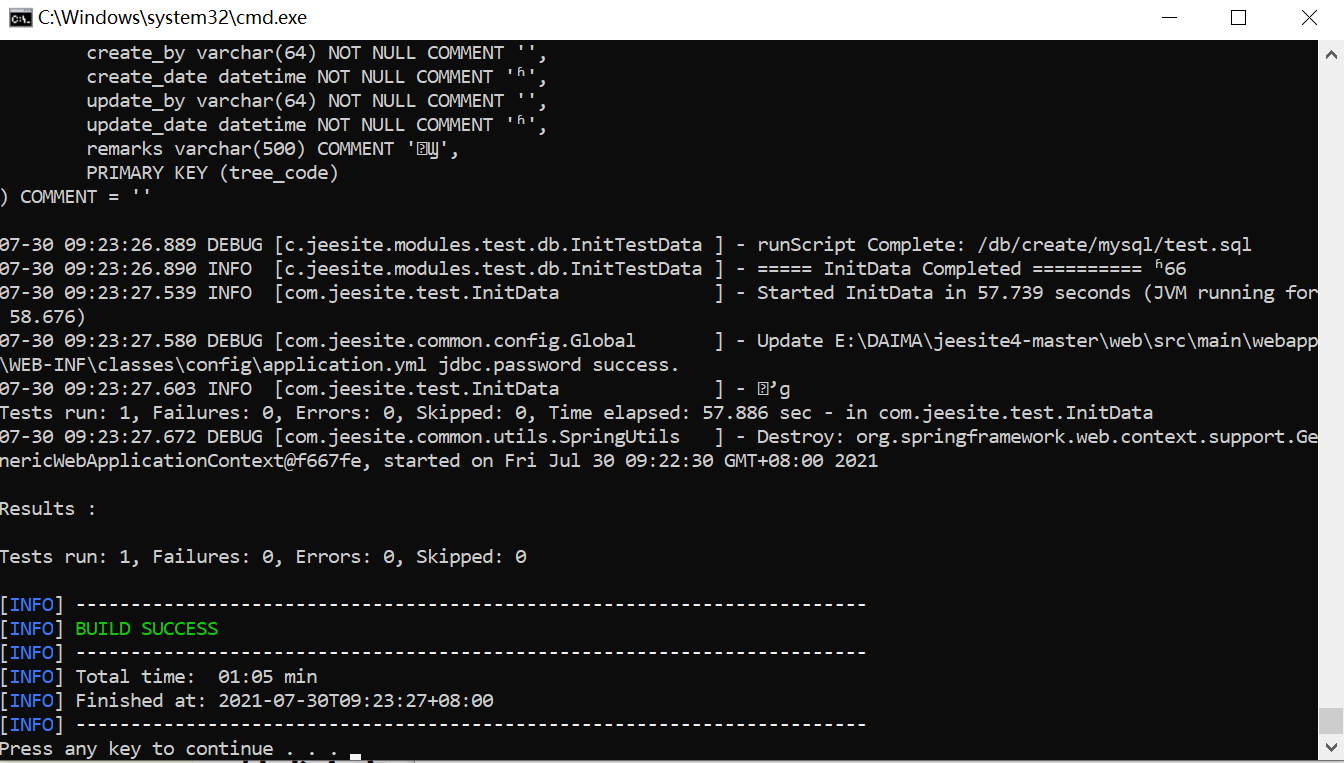Click the C:\Windows\system32\cmd.exe title text

pos(172,18)
